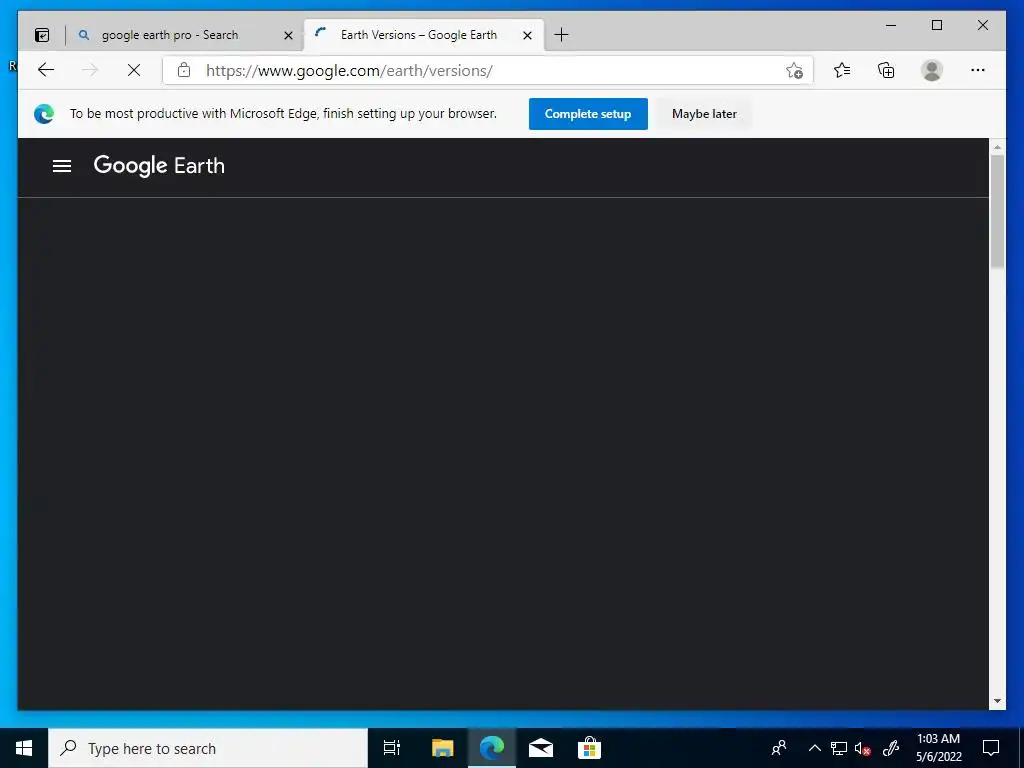
Task: Open File Explorer from the taskbar
Action: click(442, 748)
